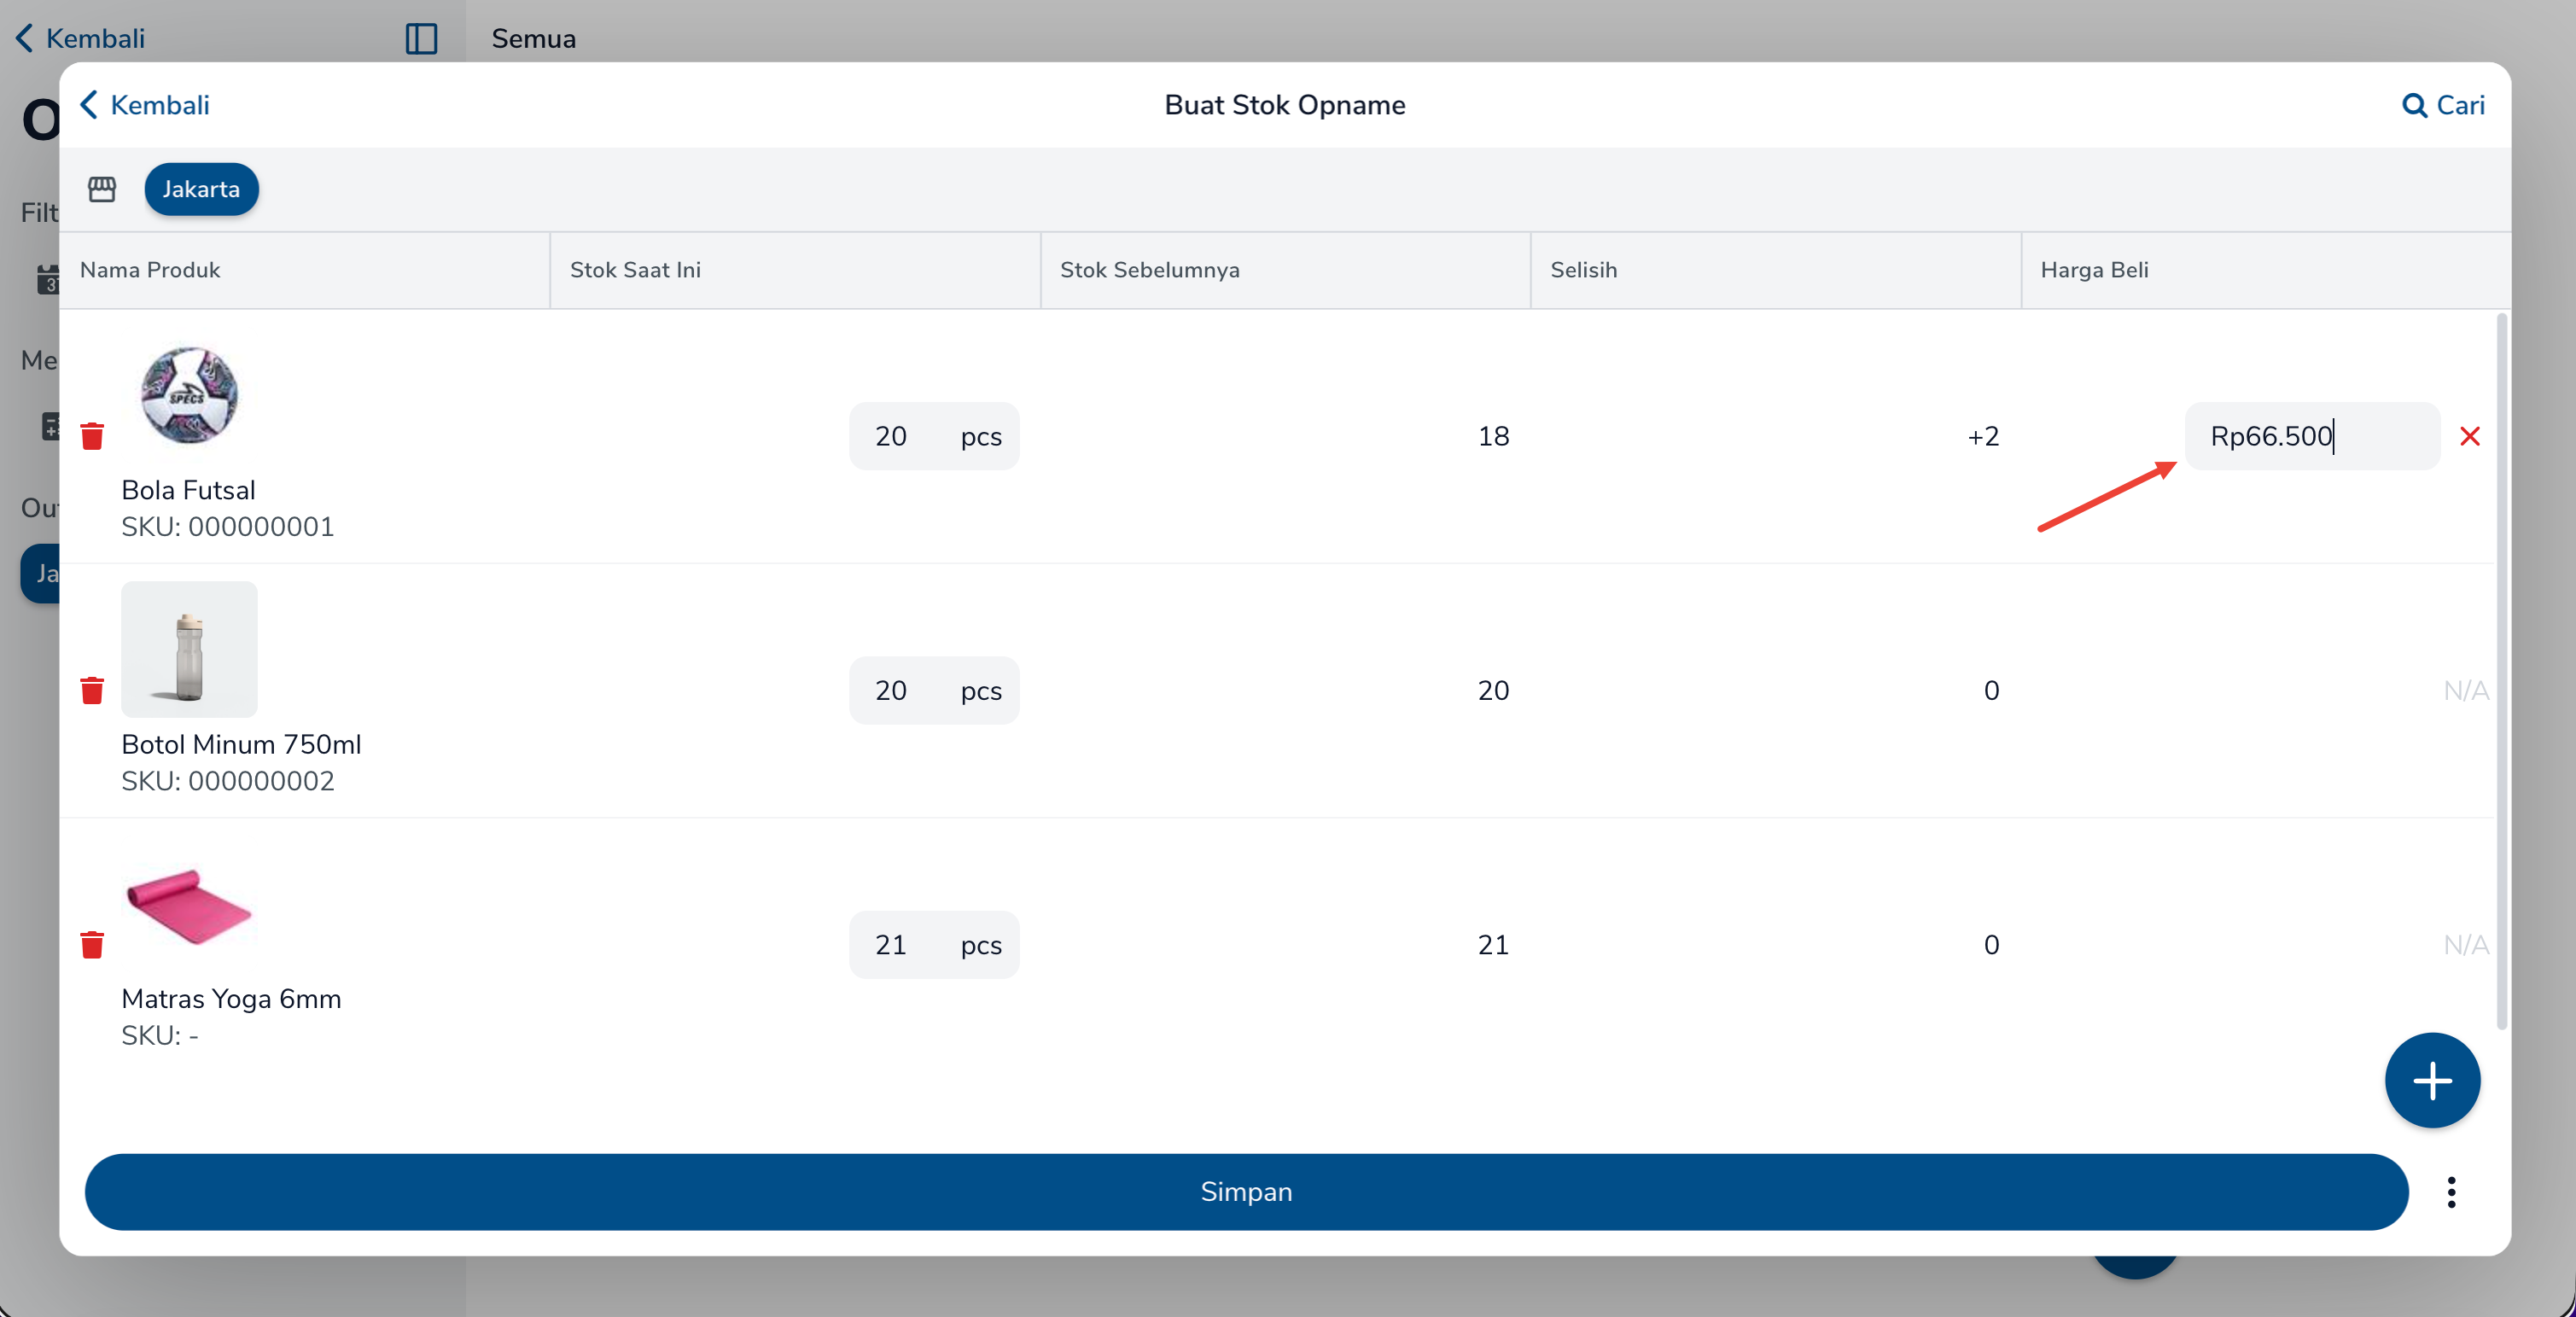
Task: Clear the Harga Beli price with red X
Action: pyautogui.click(x=2469, y=436)
